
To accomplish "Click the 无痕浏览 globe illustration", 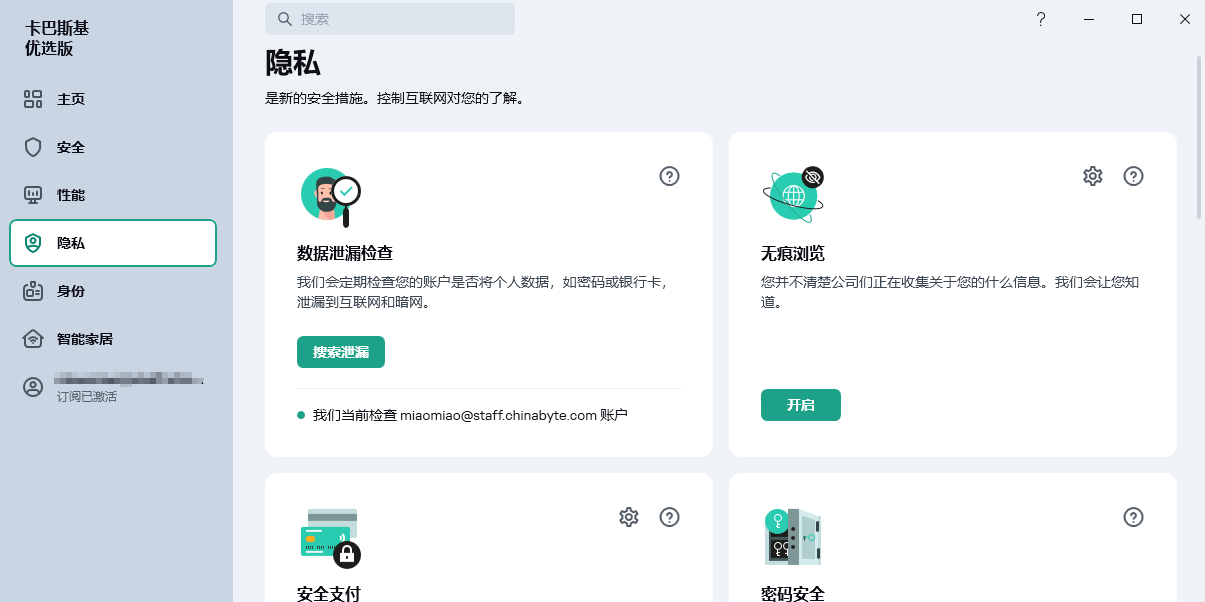I will coord(794,195).
